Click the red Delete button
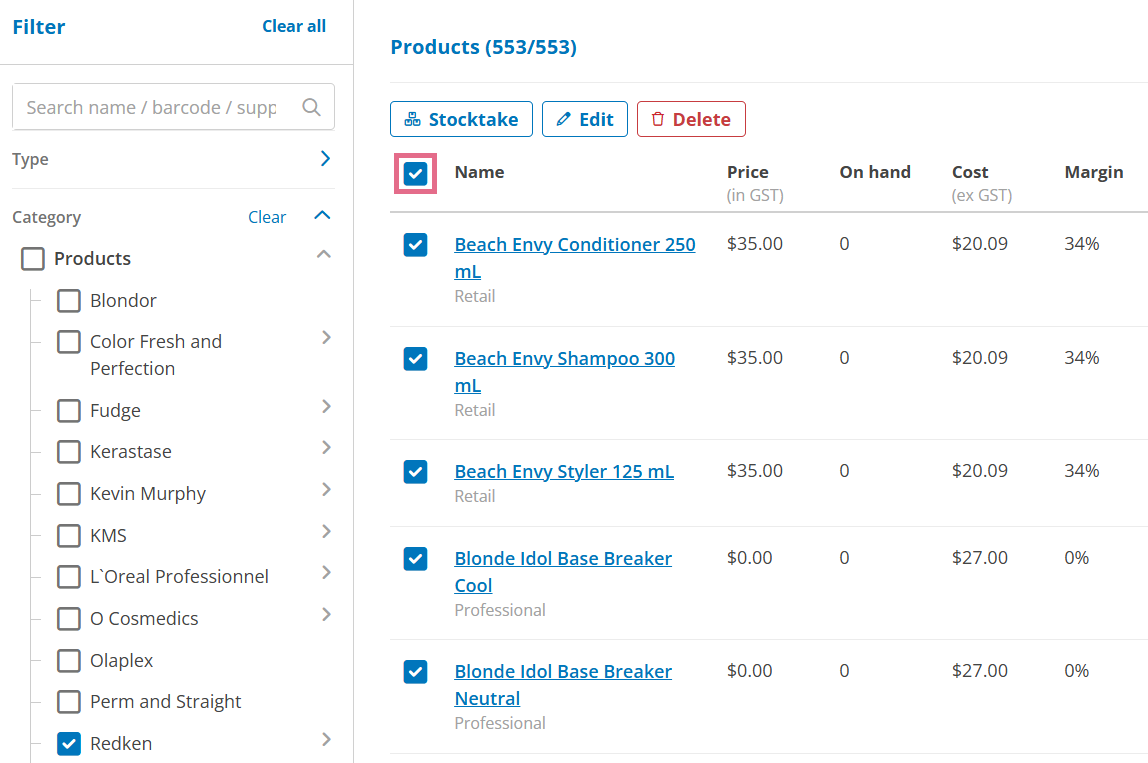 (691, 119)
